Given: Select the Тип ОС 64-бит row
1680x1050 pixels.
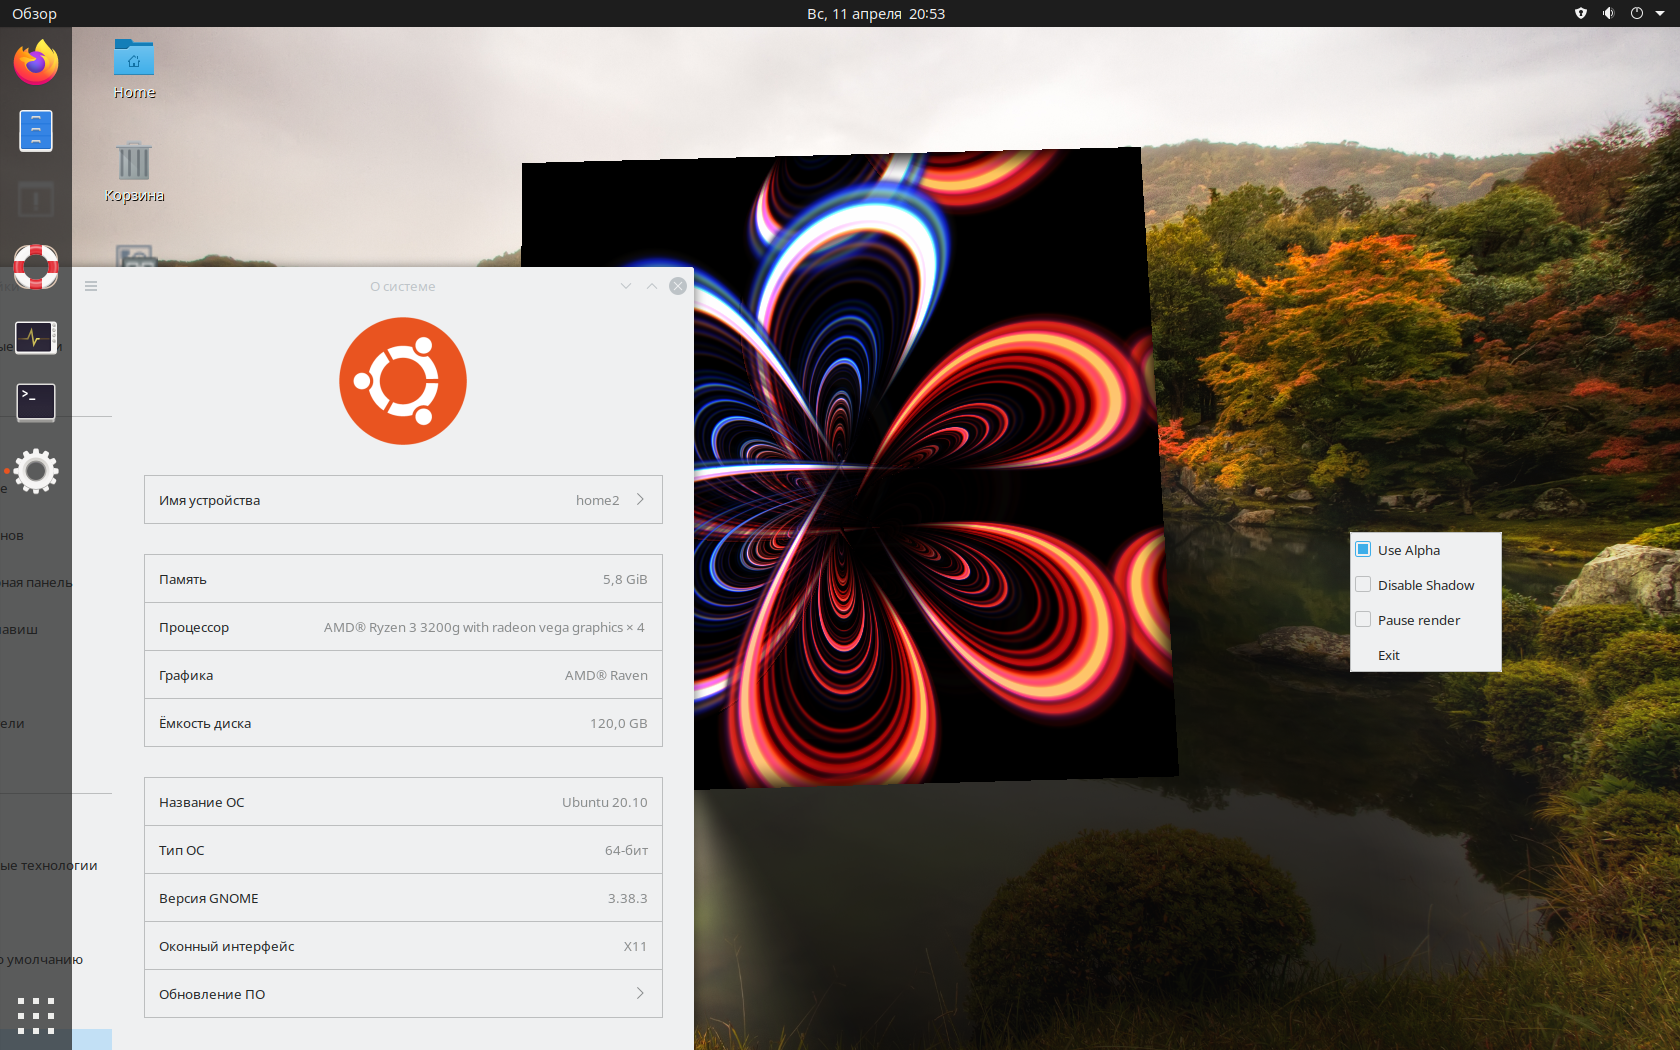Looking at the screenshot, I should [403, 850].
